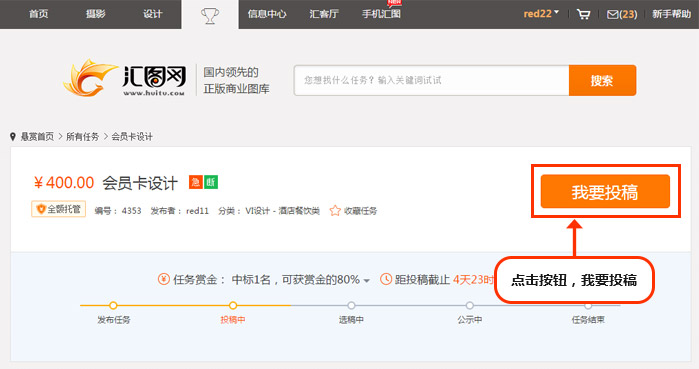Viewport: 699px width, 369px height.
Task: Open the trophy tab in top navigation
Action: 210,15
